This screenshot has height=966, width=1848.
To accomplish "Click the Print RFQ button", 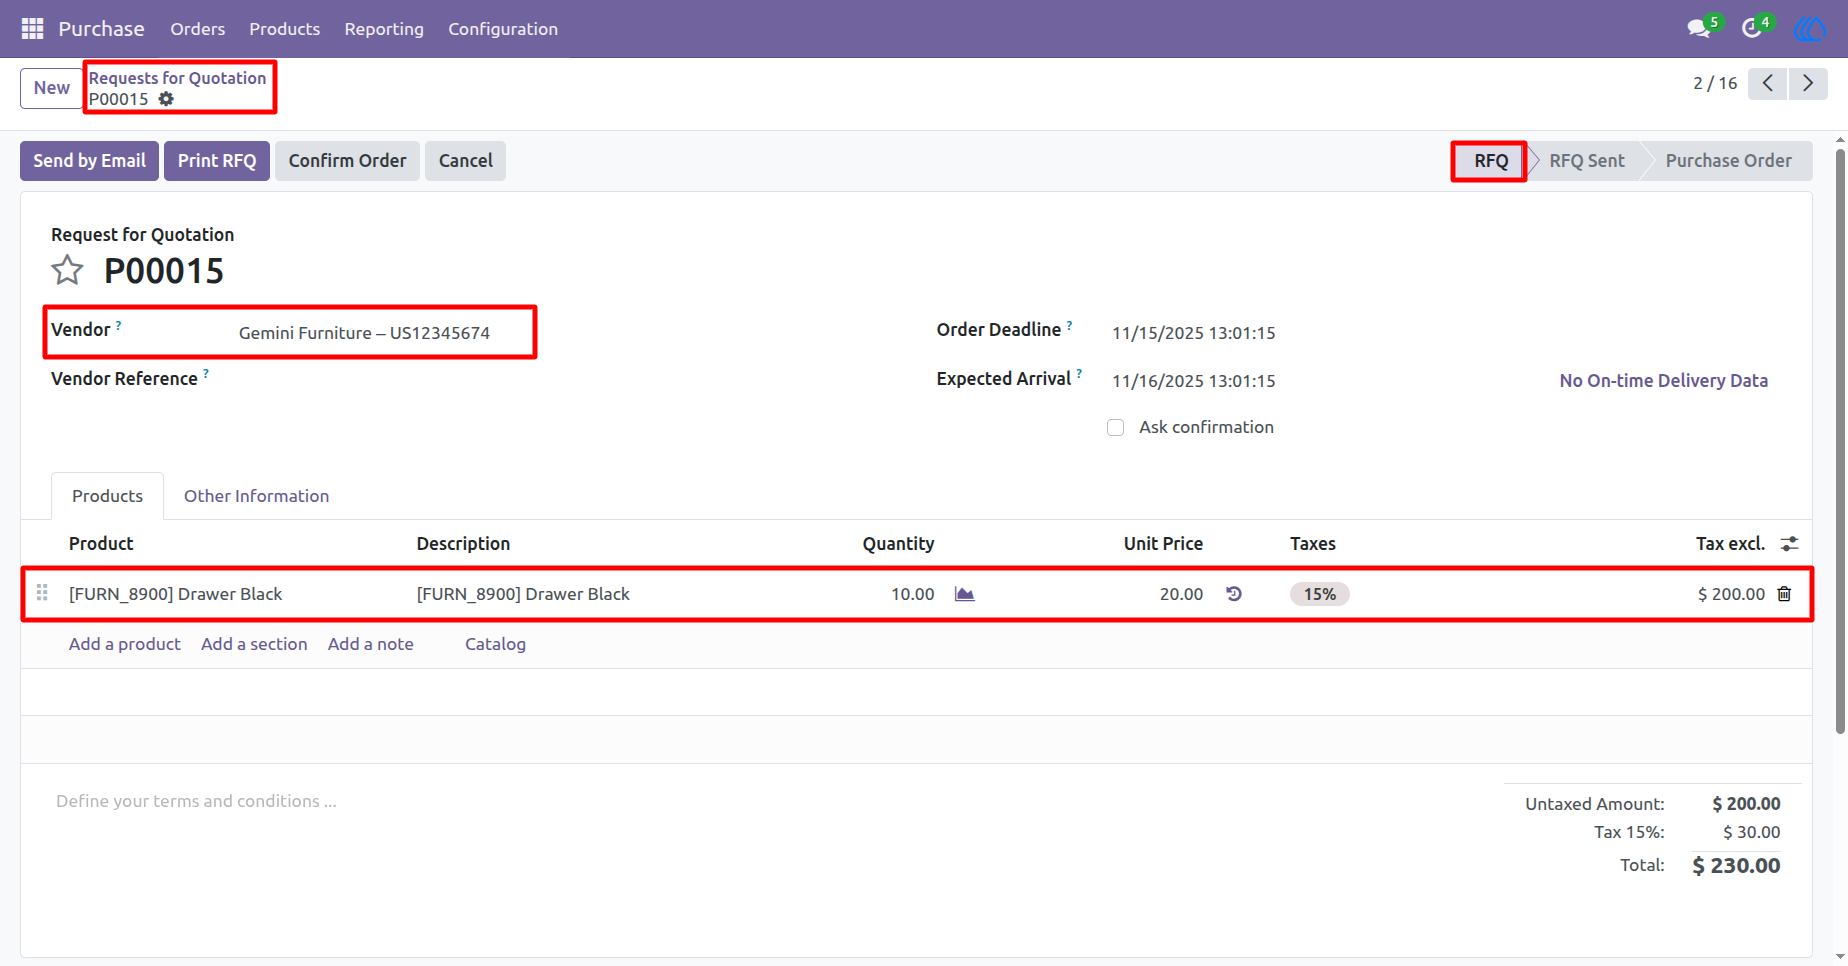I will click(217, 161).
